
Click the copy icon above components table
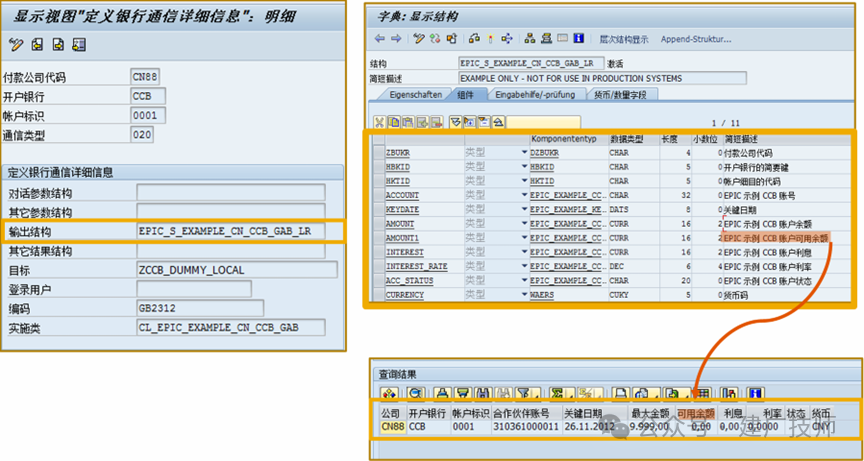pyautogui.click(x=393, y=122)
